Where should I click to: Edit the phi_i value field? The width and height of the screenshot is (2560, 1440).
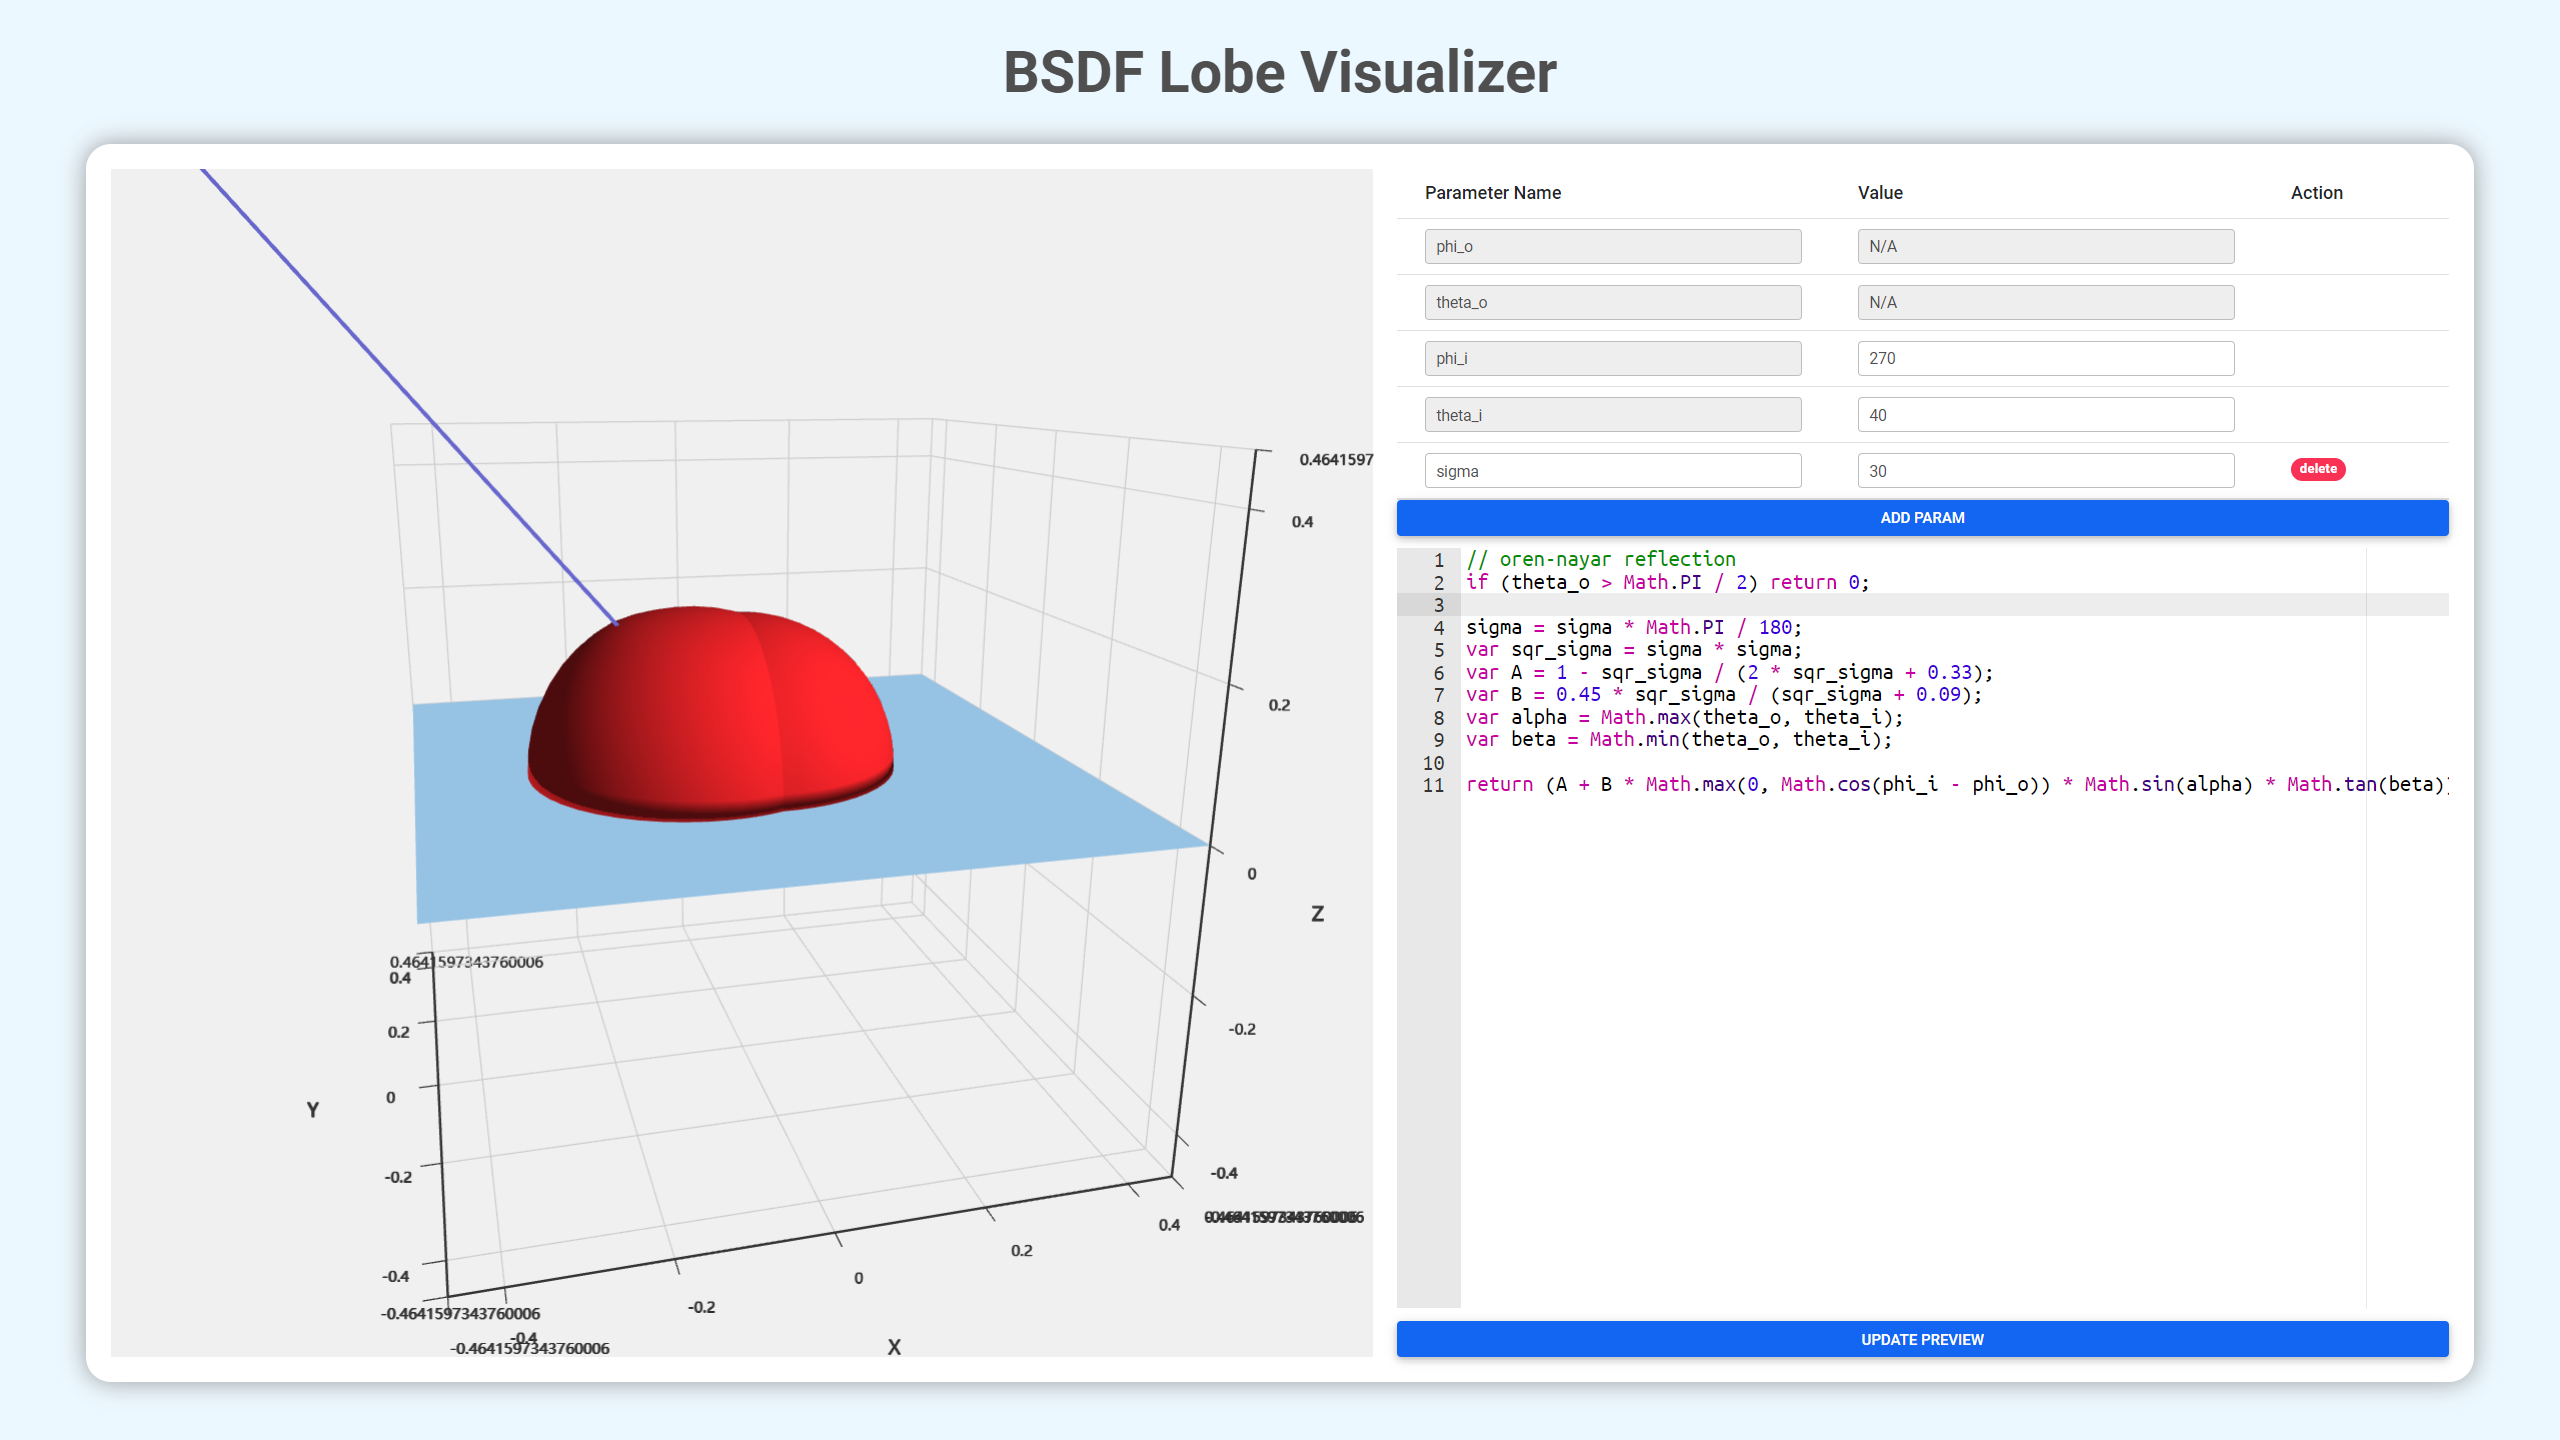(2043, 357)
